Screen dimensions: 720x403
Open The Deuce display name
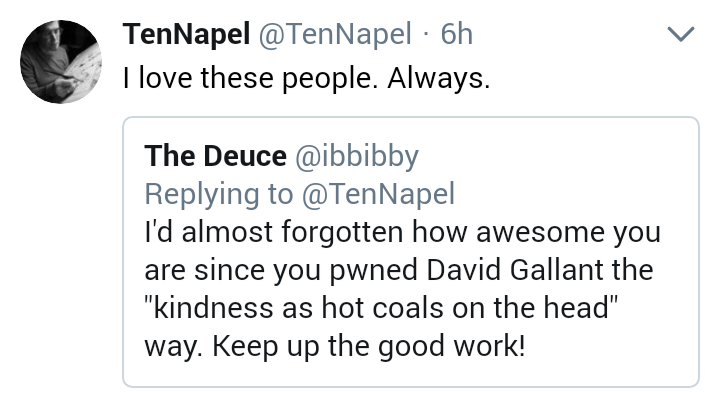(x=215, y=156)
